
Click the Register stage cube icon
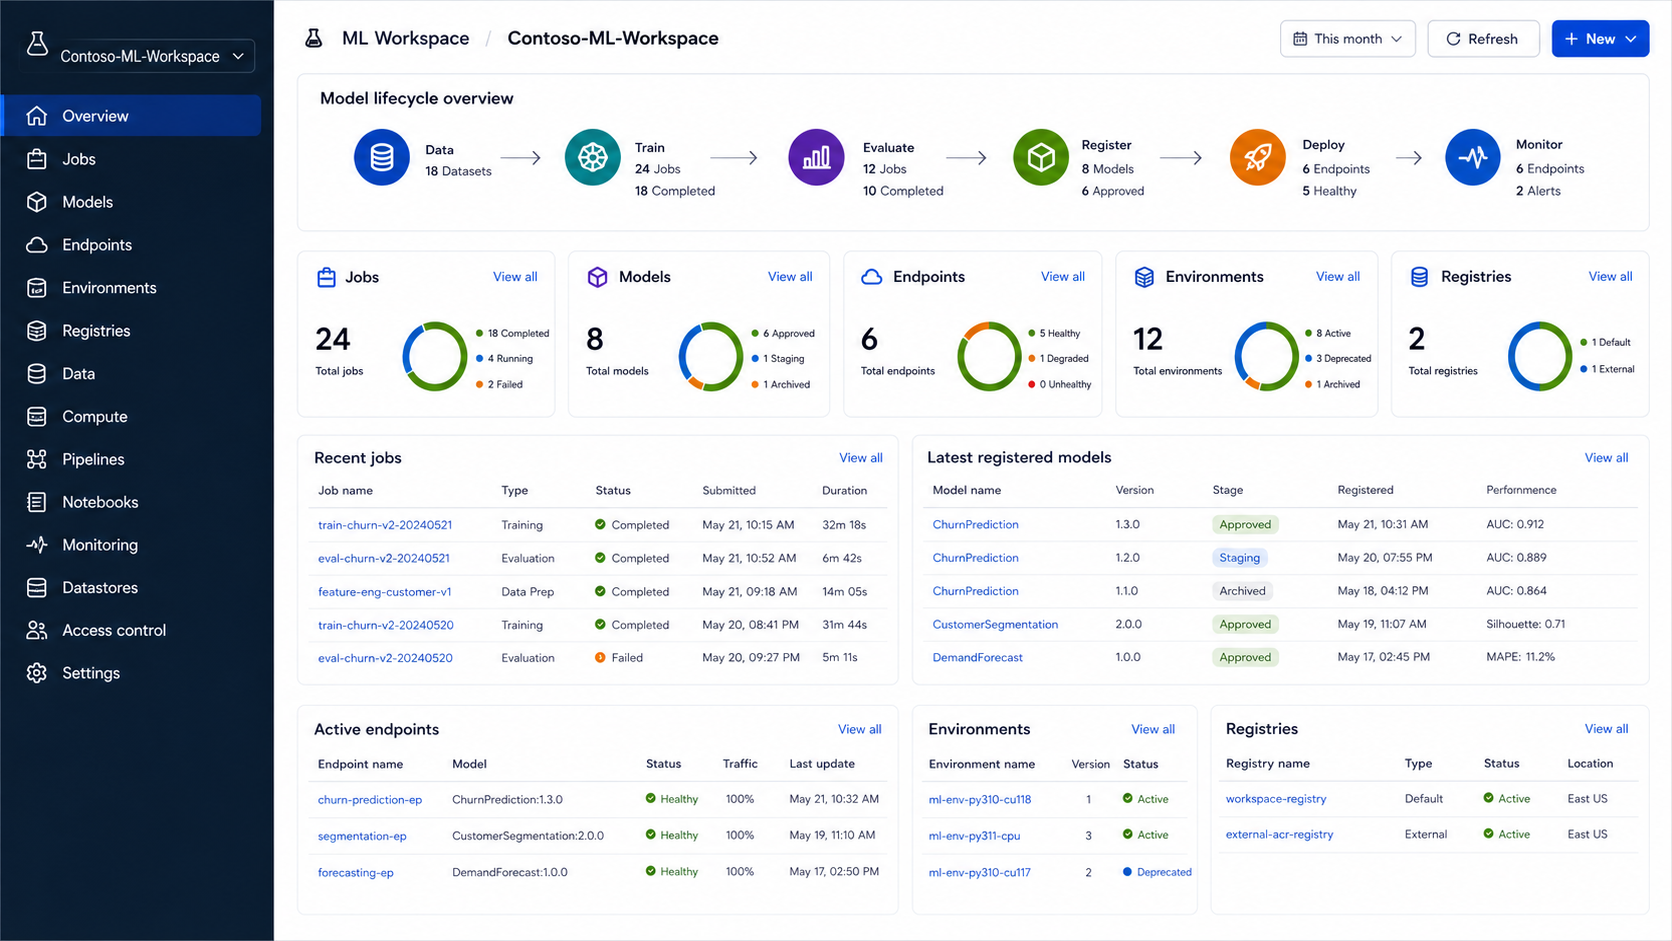coord(1041,158)
